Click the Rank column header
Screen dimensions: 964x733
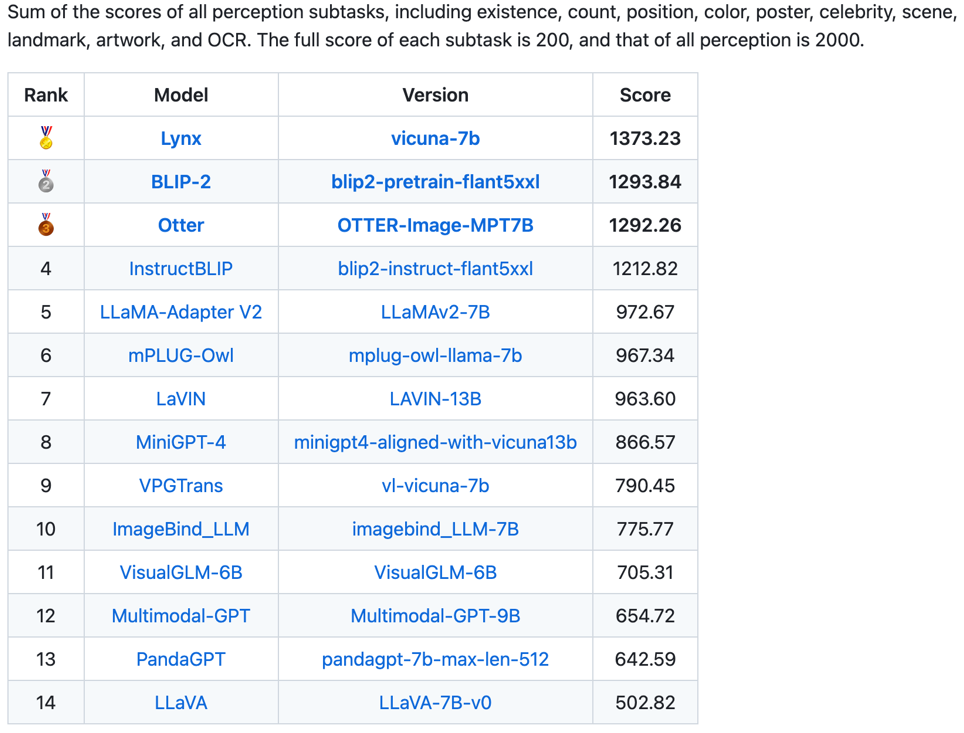click(x=46, y=95)
